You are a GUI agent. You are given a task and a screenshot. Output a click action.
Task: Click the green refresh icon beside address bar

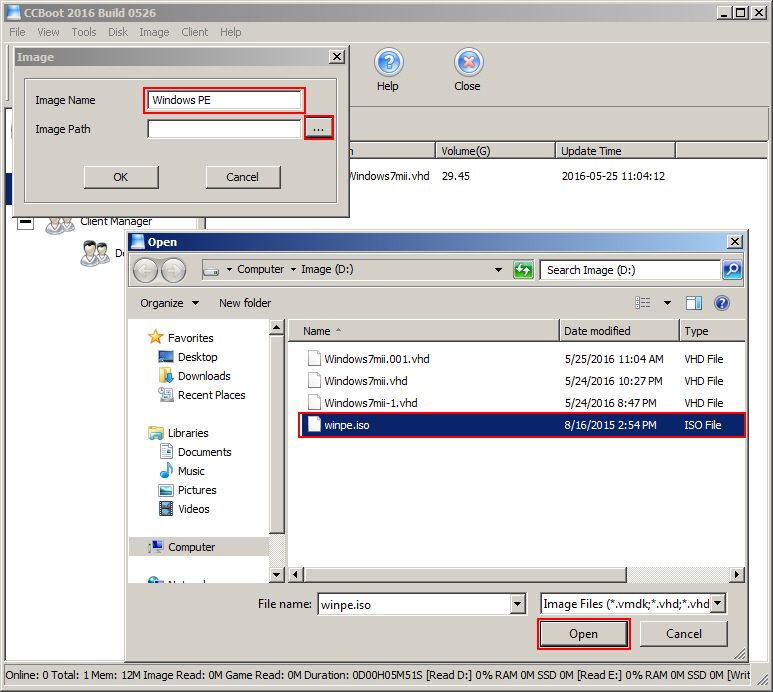point(523,270)
